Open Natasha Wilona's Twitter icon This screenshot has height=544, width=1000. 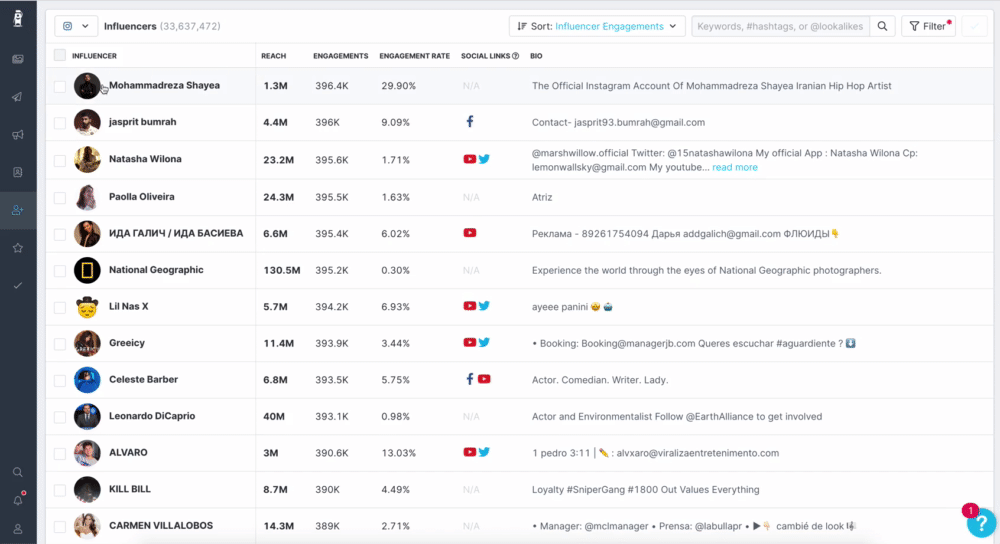(484, 159)
